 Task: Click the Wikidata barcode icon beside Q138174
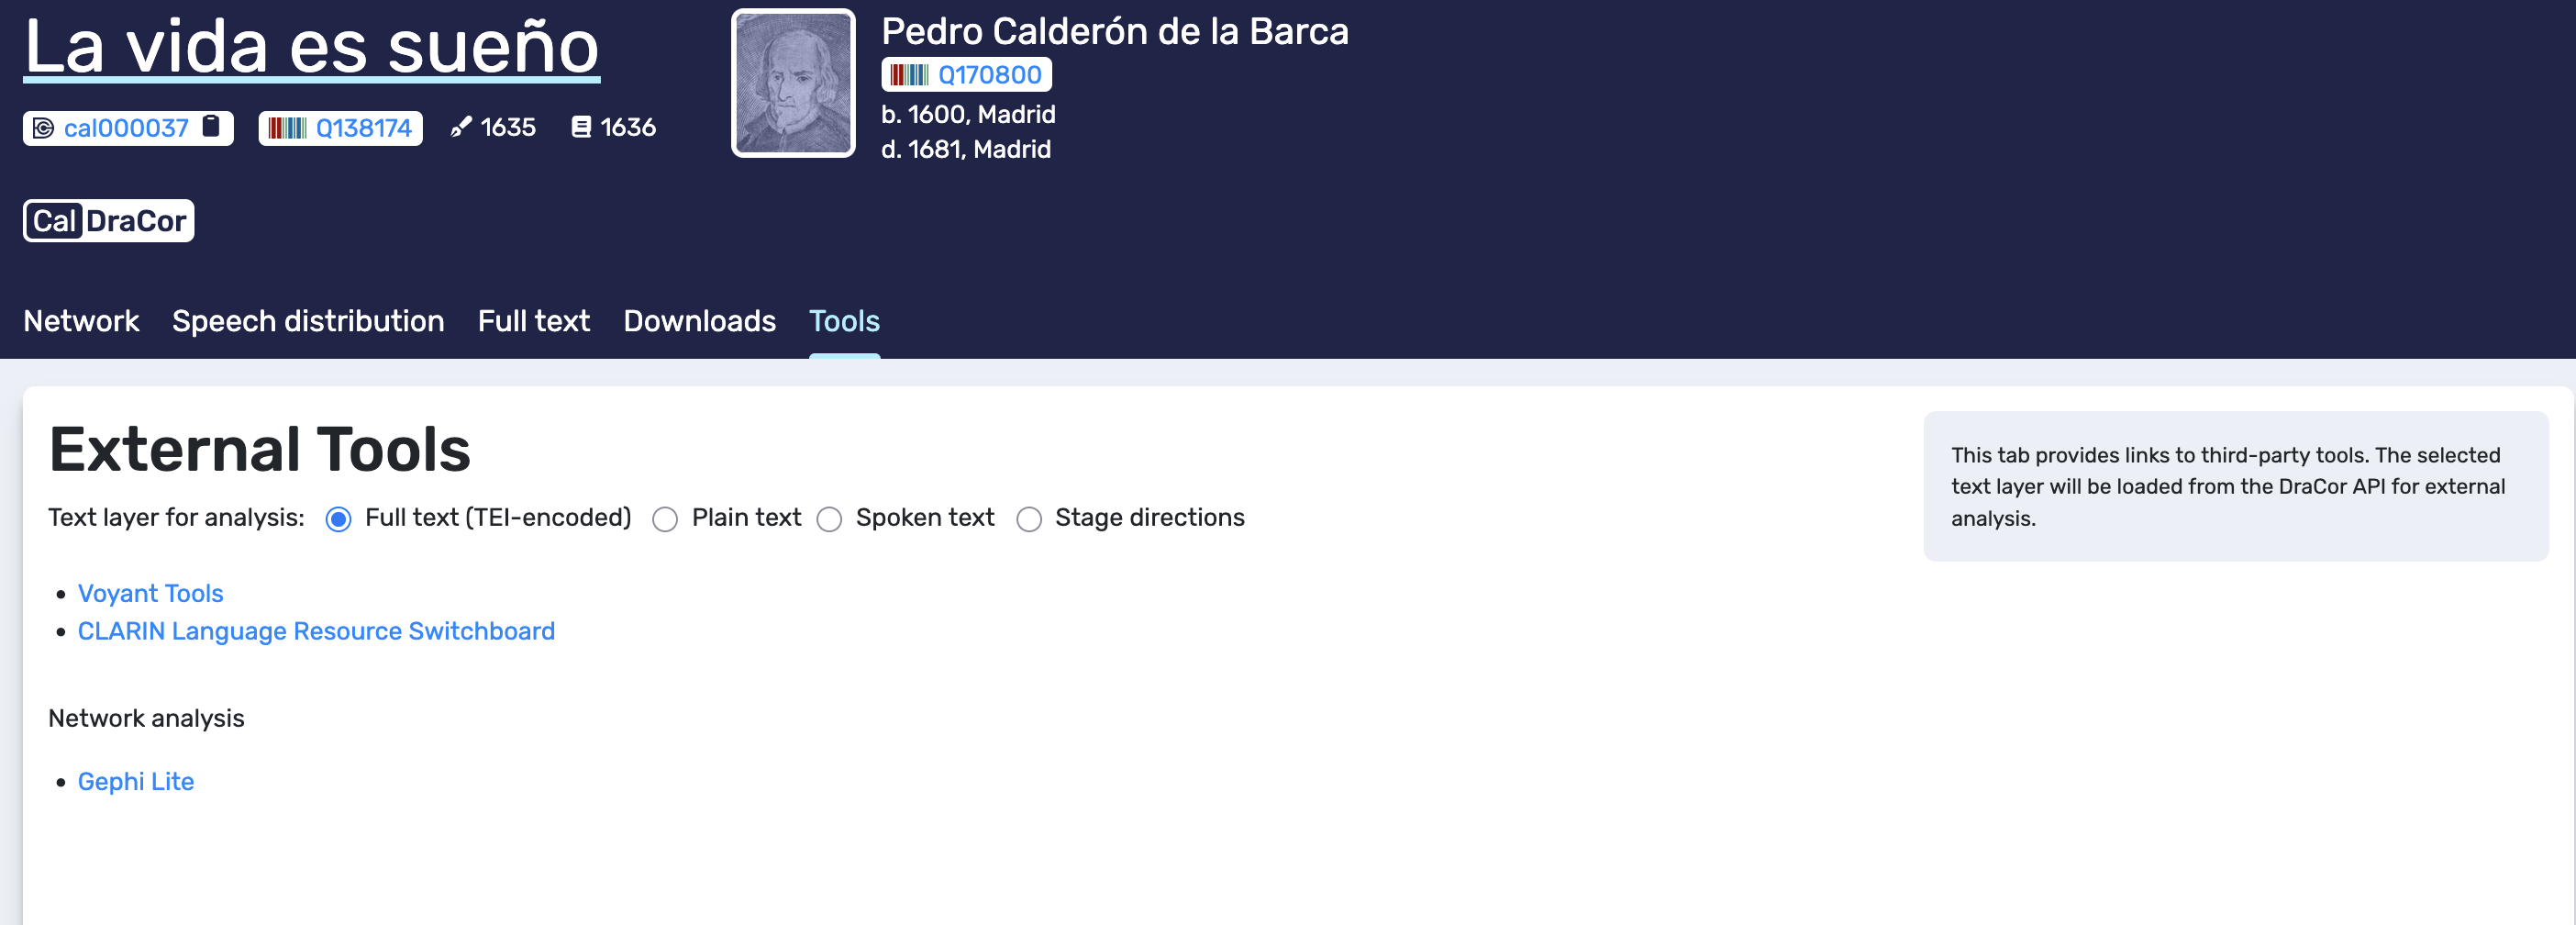click(287, 128)
